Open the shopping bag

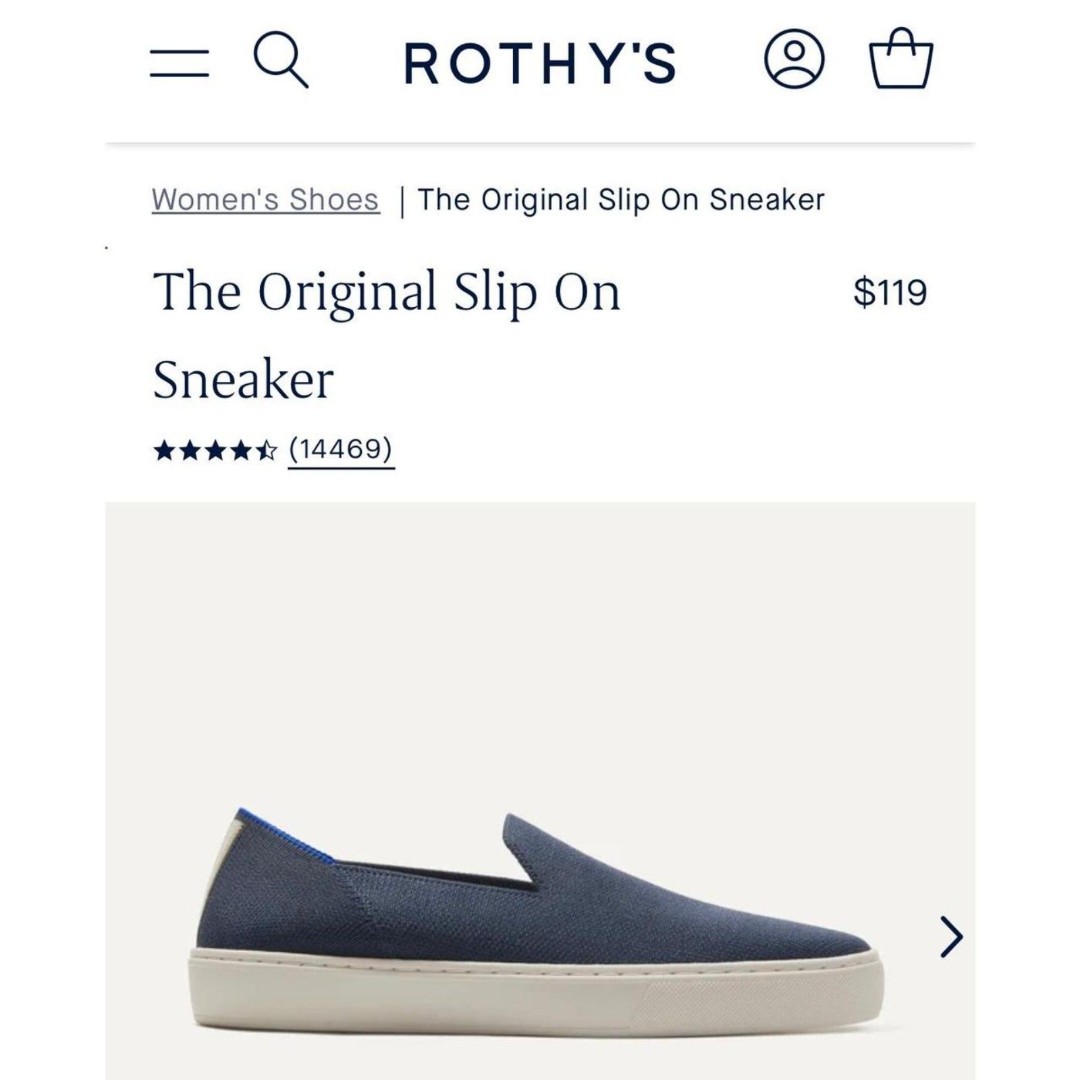[902, 58]
